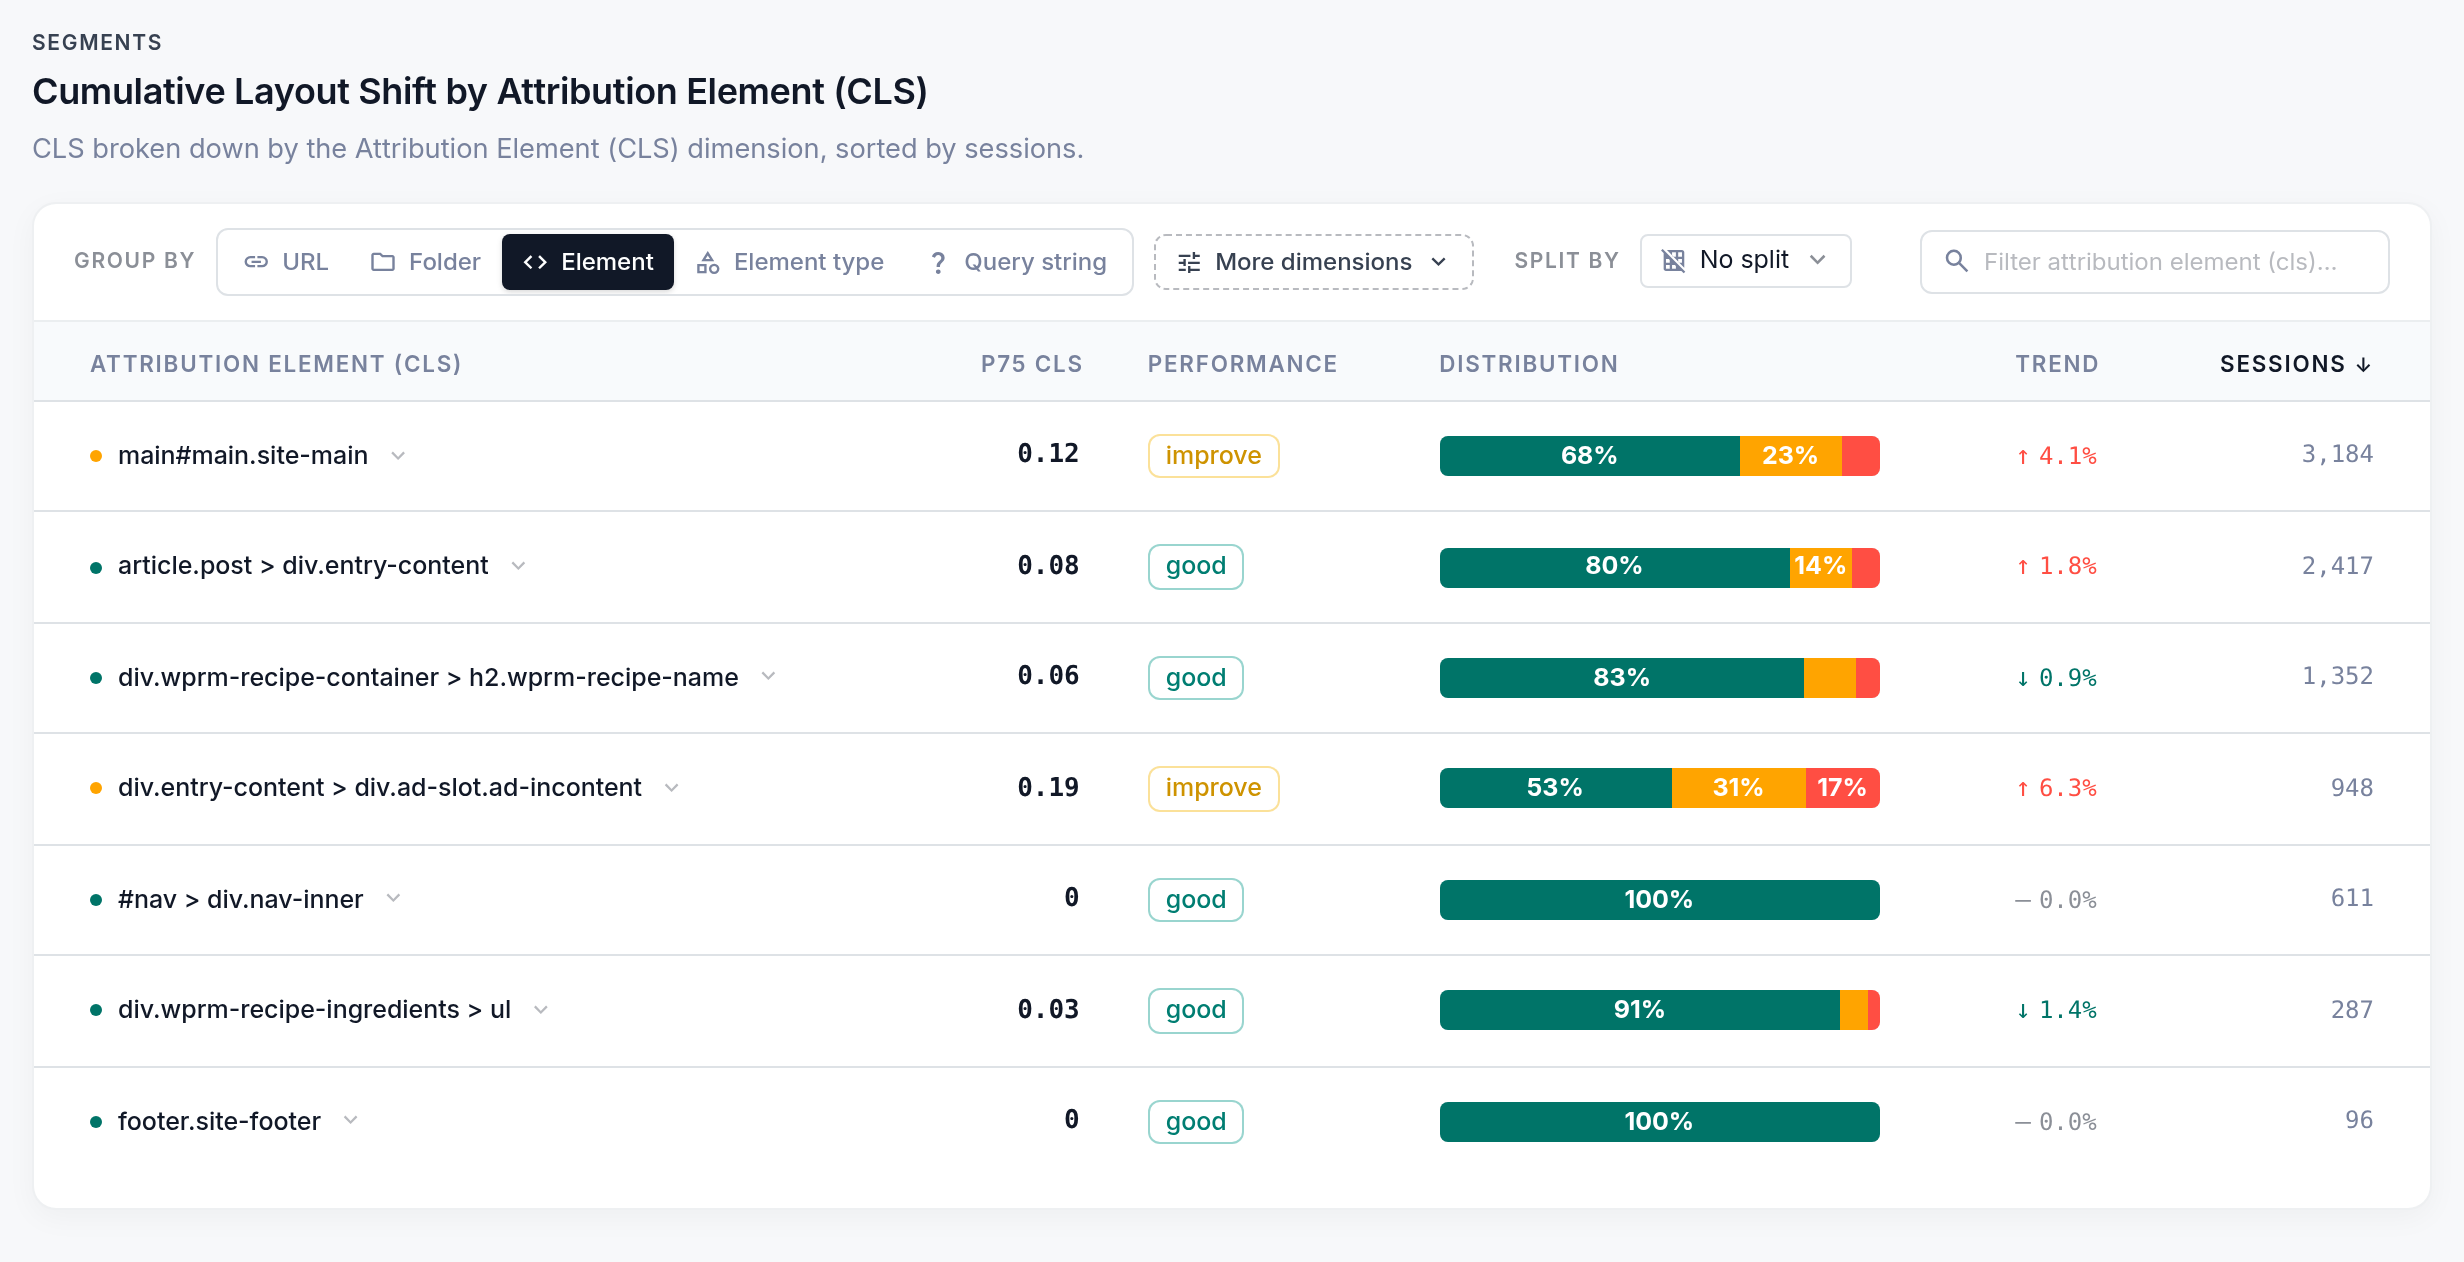Expand the #nav > div.nav-inner chevron

[x=393, y=899]
